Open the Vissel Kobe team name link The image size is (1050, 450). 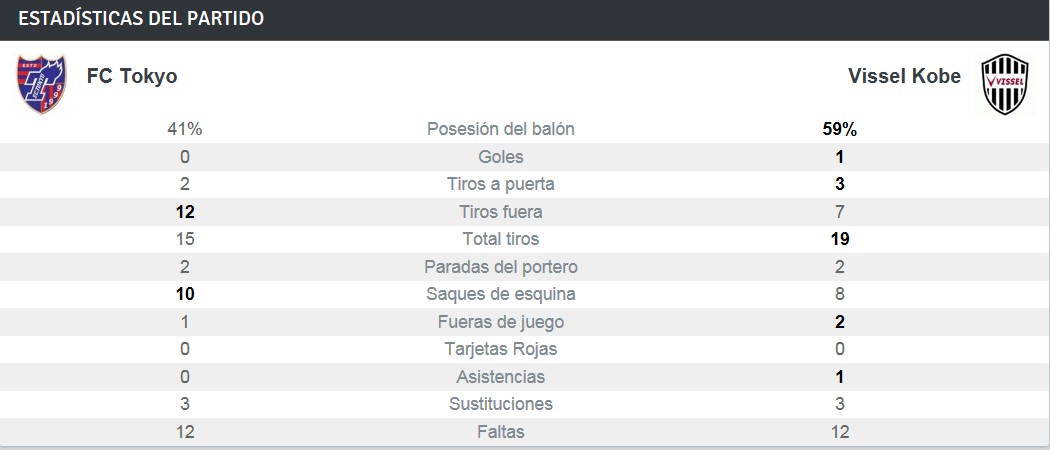pyautogui.click(x=904, y=76)
